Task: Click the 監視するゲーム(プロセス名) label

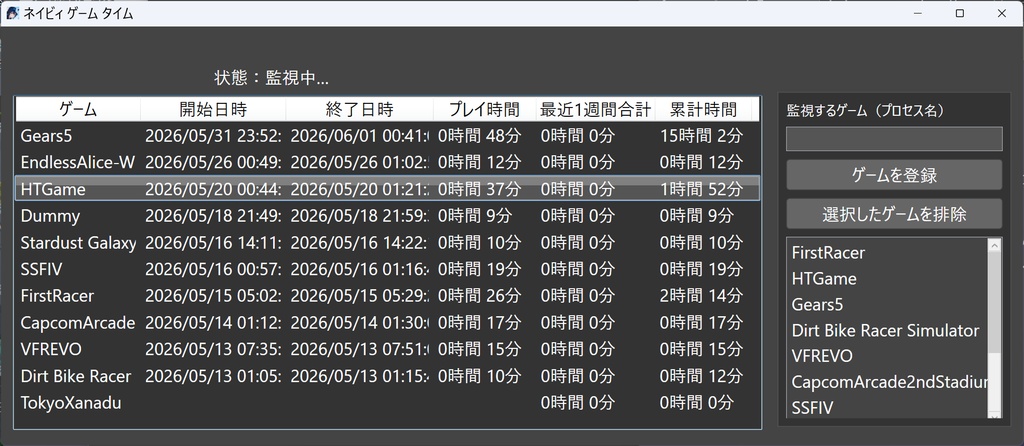Action: tap(865, 110)
